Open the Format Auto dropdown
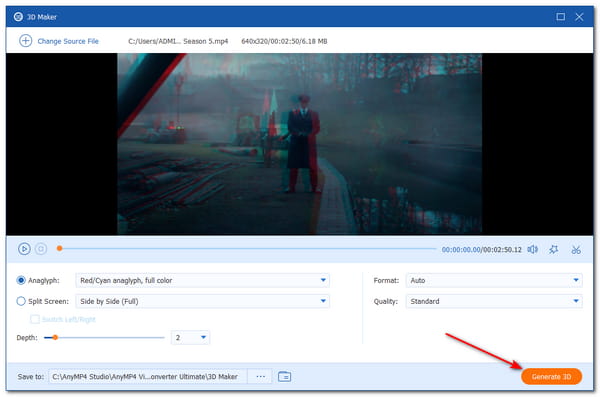 (x=494, y=280)
